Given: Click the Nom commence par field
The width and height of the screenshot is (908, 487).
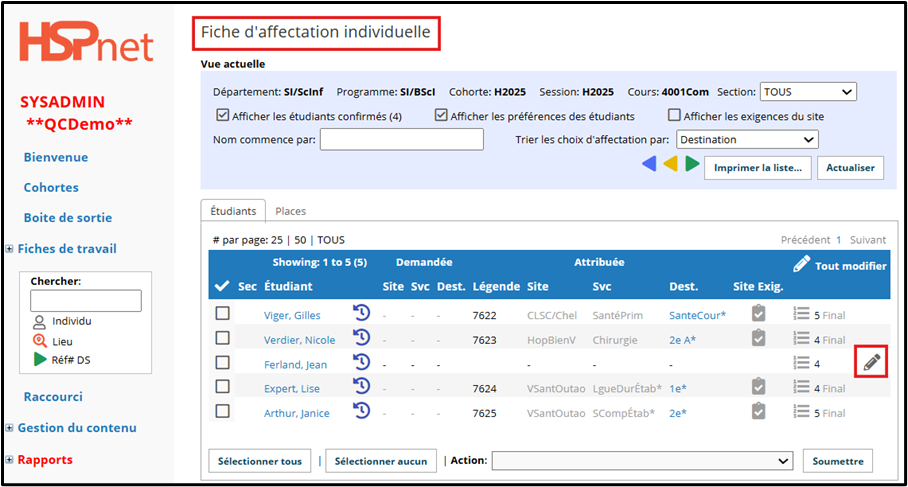Looking at the screenshot, I should 402,140.
